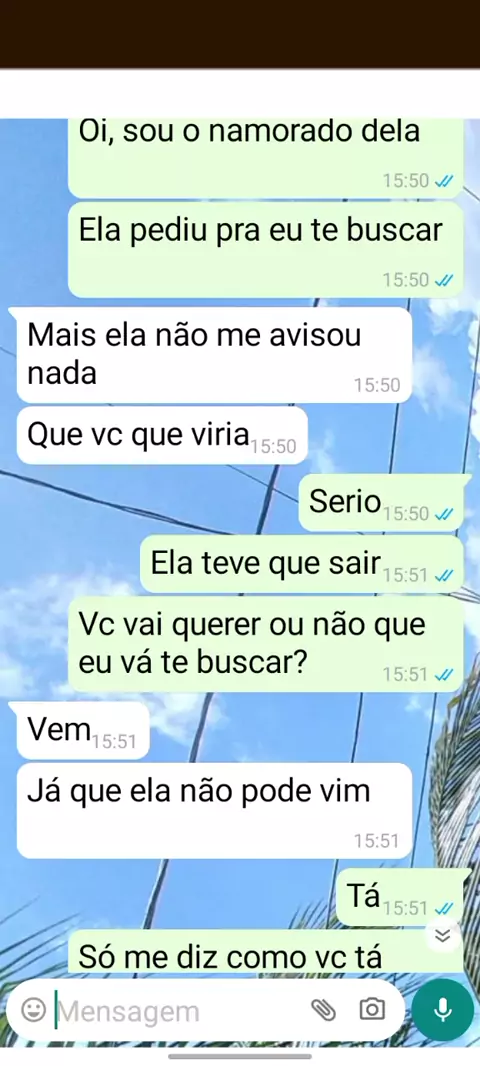Open the camera from message bar
The width and height of the screenshot is (480, 1066).
372,1009
